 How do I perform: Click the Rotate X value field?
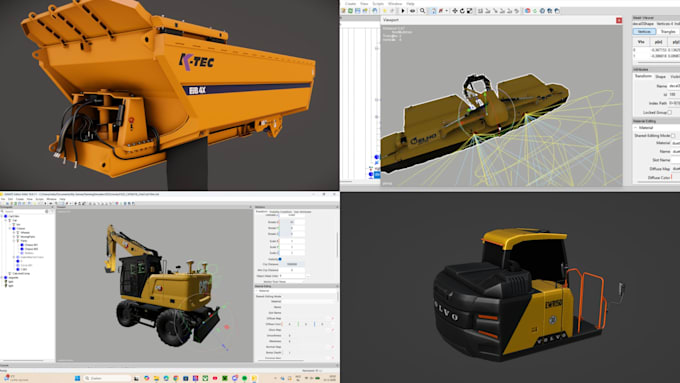(292, 222)
